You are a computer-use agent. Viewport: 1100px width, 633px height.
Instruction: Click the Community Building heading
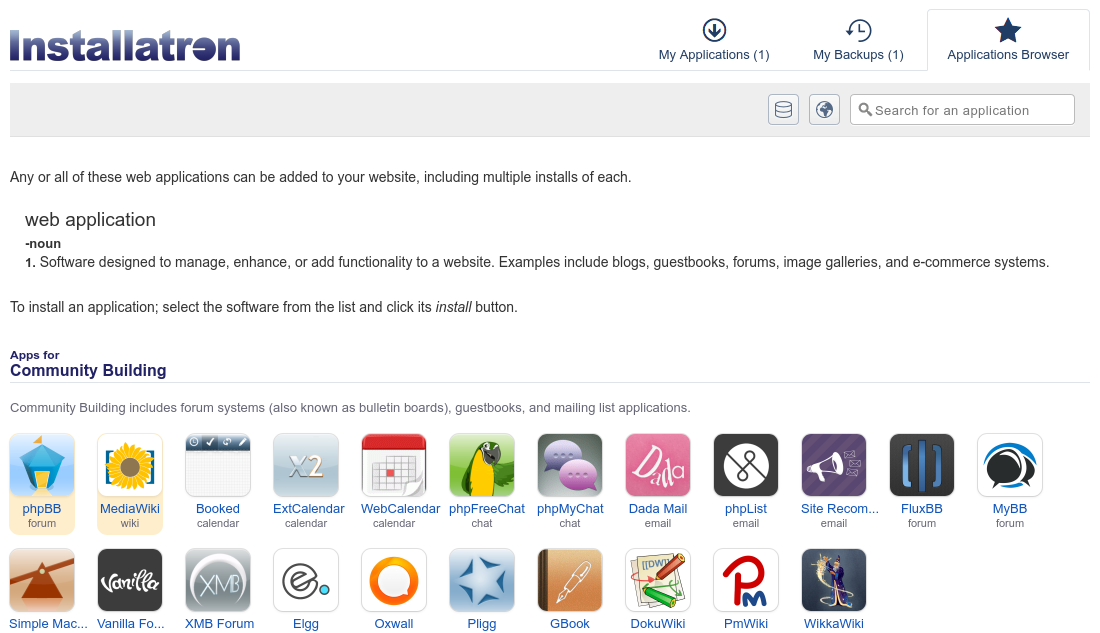point(88,371)
